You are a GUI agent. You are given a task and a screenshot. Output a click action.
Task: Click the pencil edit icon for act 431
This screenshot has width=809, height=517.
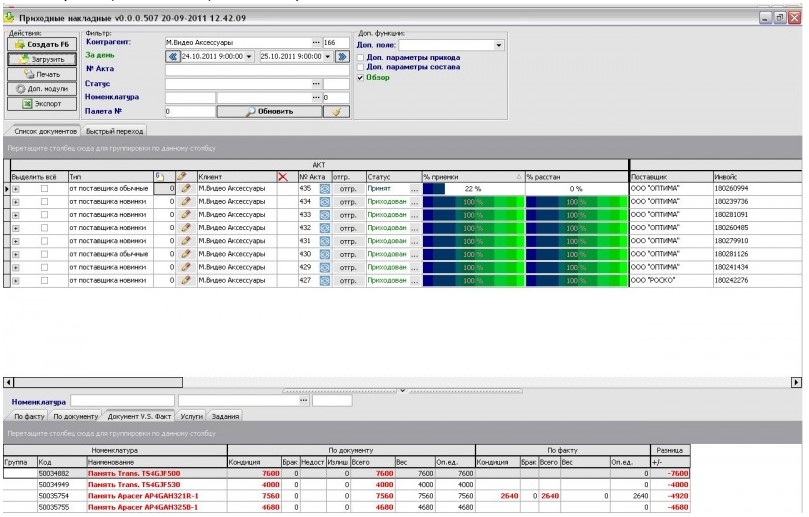click(x=185, y=241)
